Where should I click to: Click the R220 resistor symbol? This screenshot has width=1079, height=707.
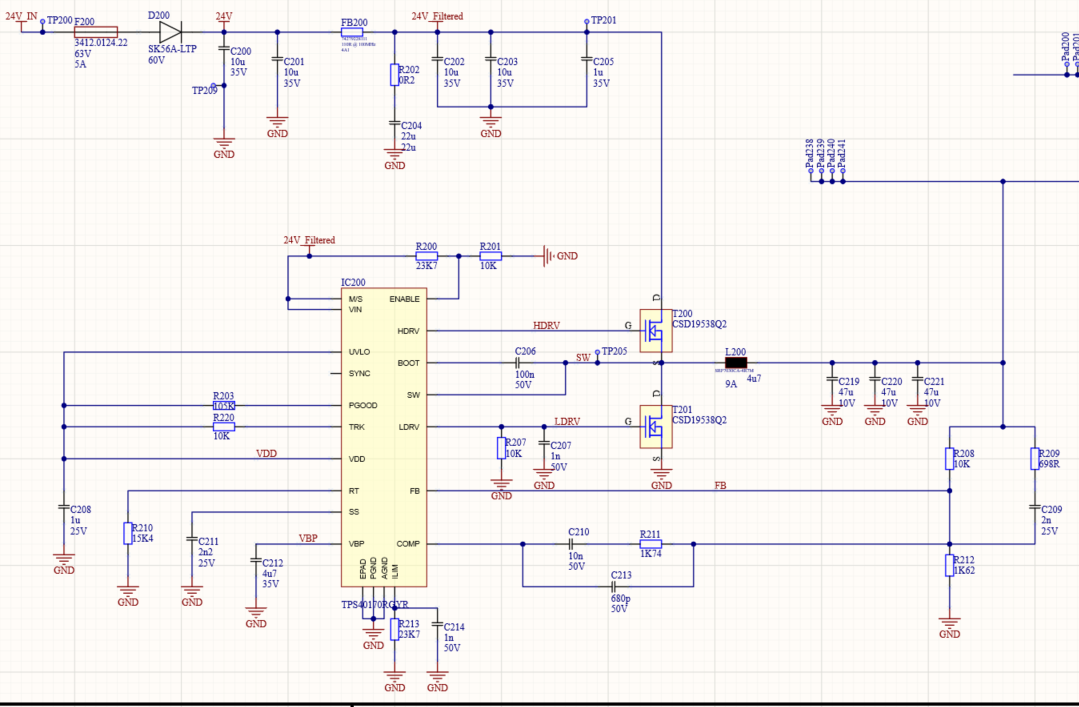point(224,427)
